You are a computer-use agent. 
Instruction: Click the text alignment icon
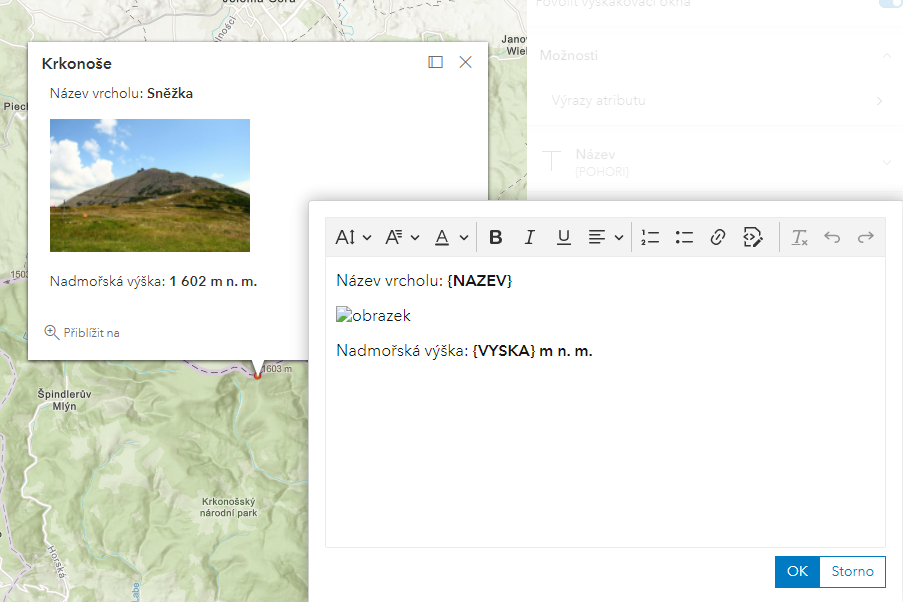[597, 237]
